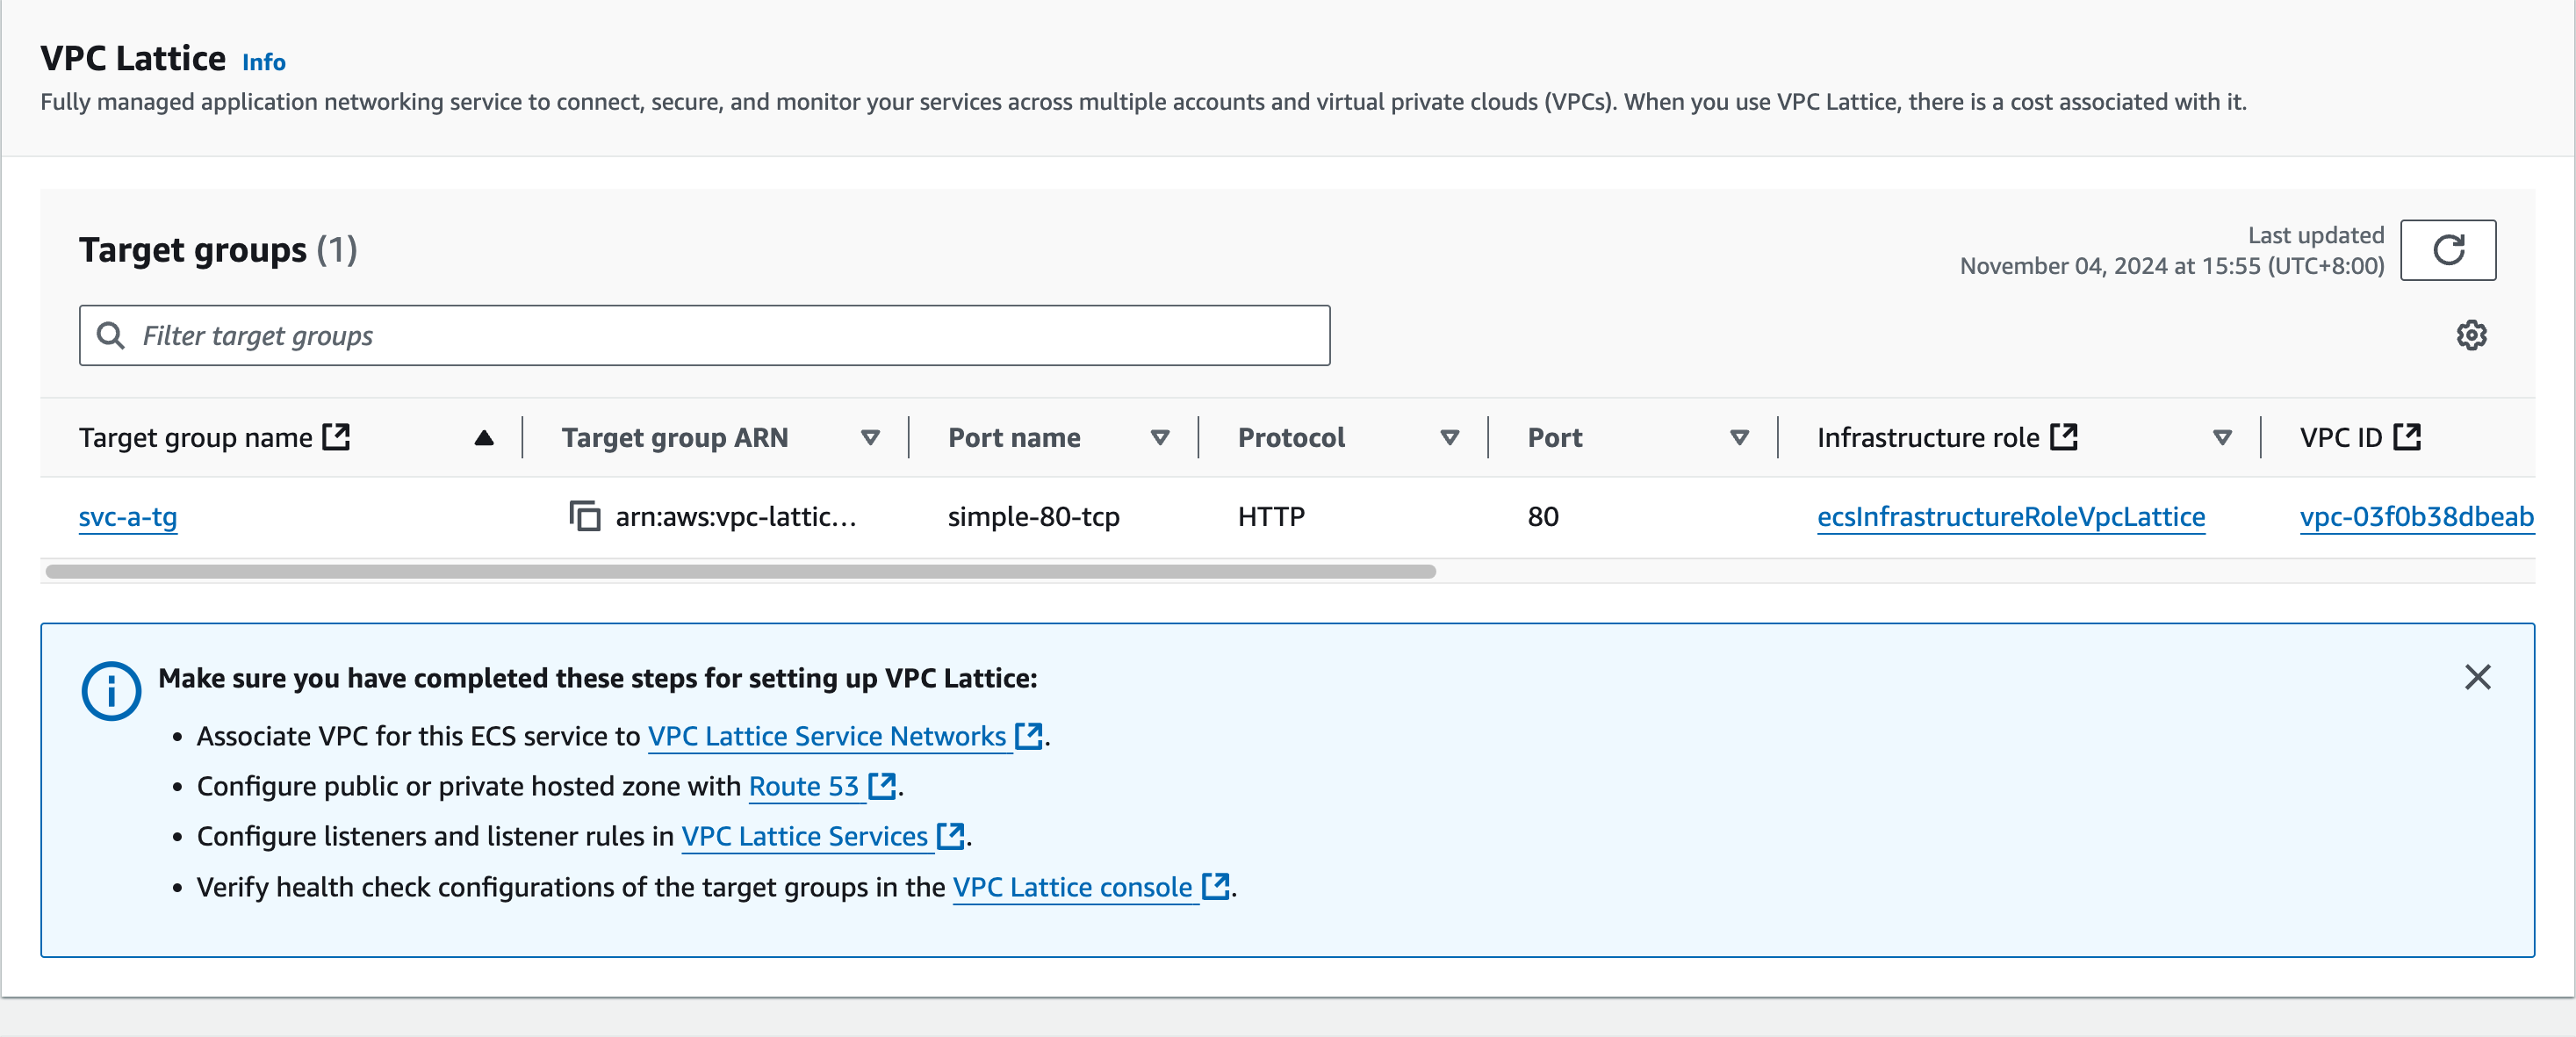The height and width of the screenshot is (1037, 2576).
Task: Sort by Port name column
Action: point(1160,438)
